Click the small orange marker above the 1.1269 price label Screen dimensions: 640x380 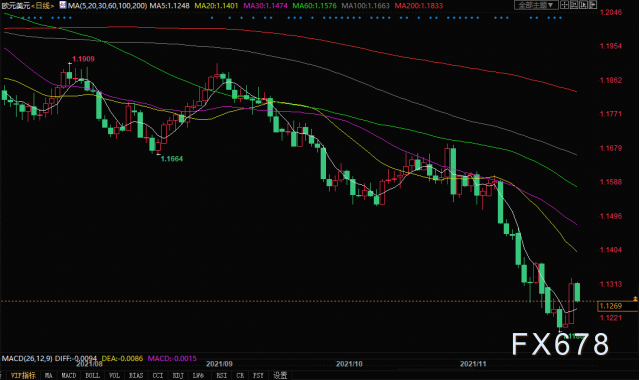[x=635, y=299]
